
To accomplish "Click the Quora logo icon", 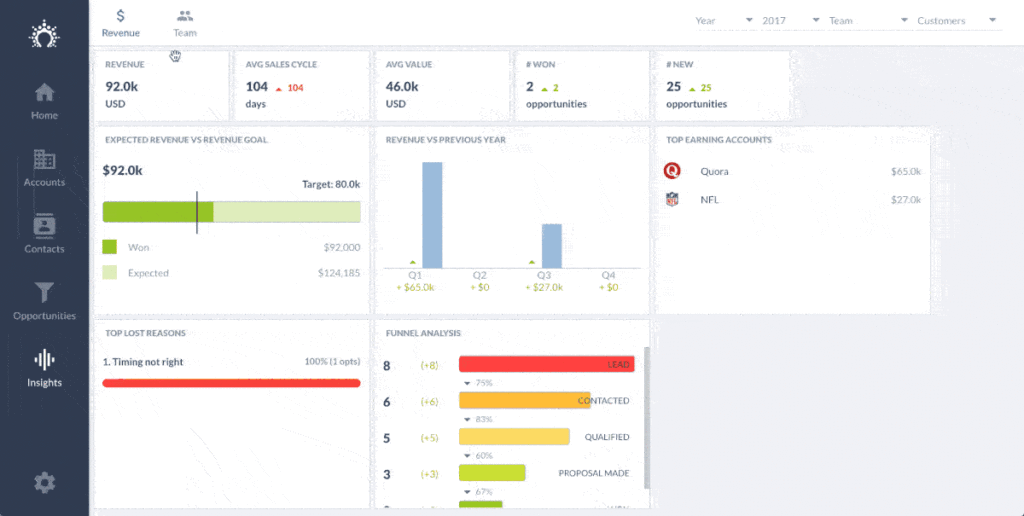I will 672,171.
